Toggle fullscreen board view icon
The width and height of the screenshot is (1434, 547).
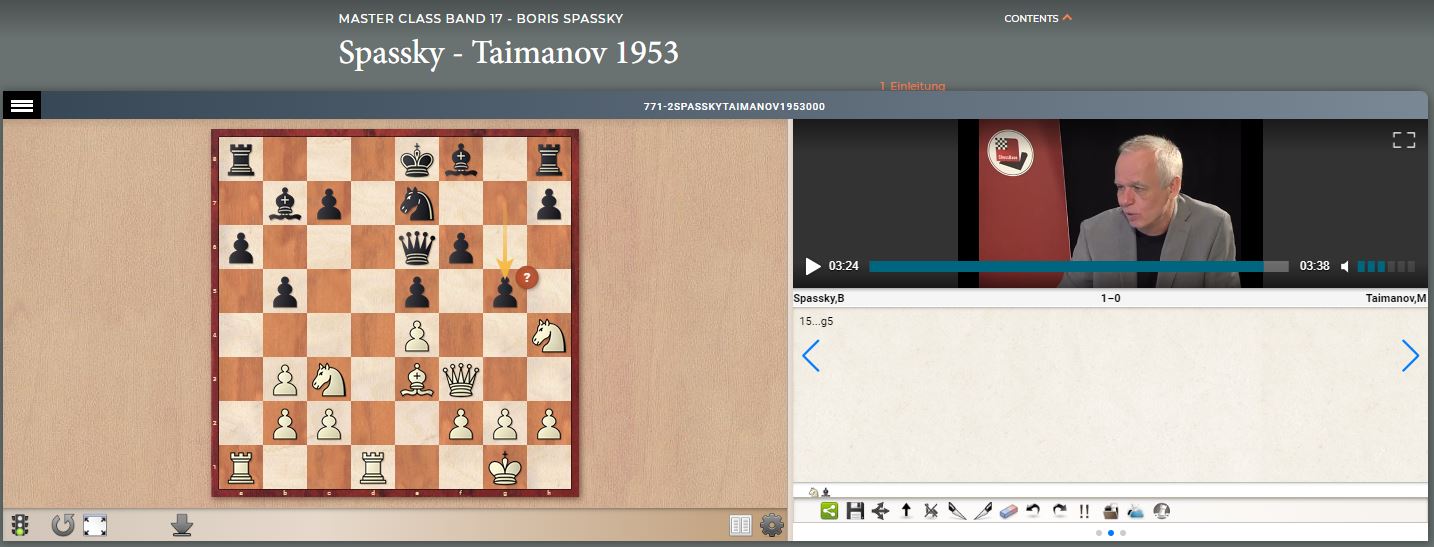95,525
